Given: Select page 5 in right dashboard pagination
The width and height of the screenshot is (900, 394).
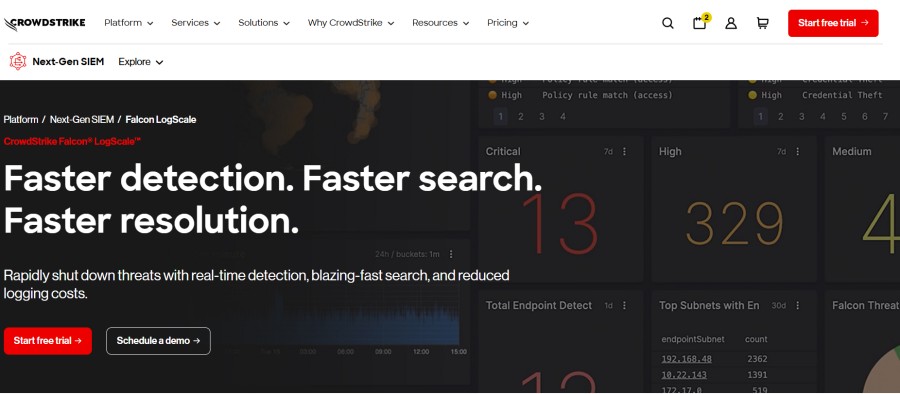Looking at the screenshot, I should pos(844,117).
